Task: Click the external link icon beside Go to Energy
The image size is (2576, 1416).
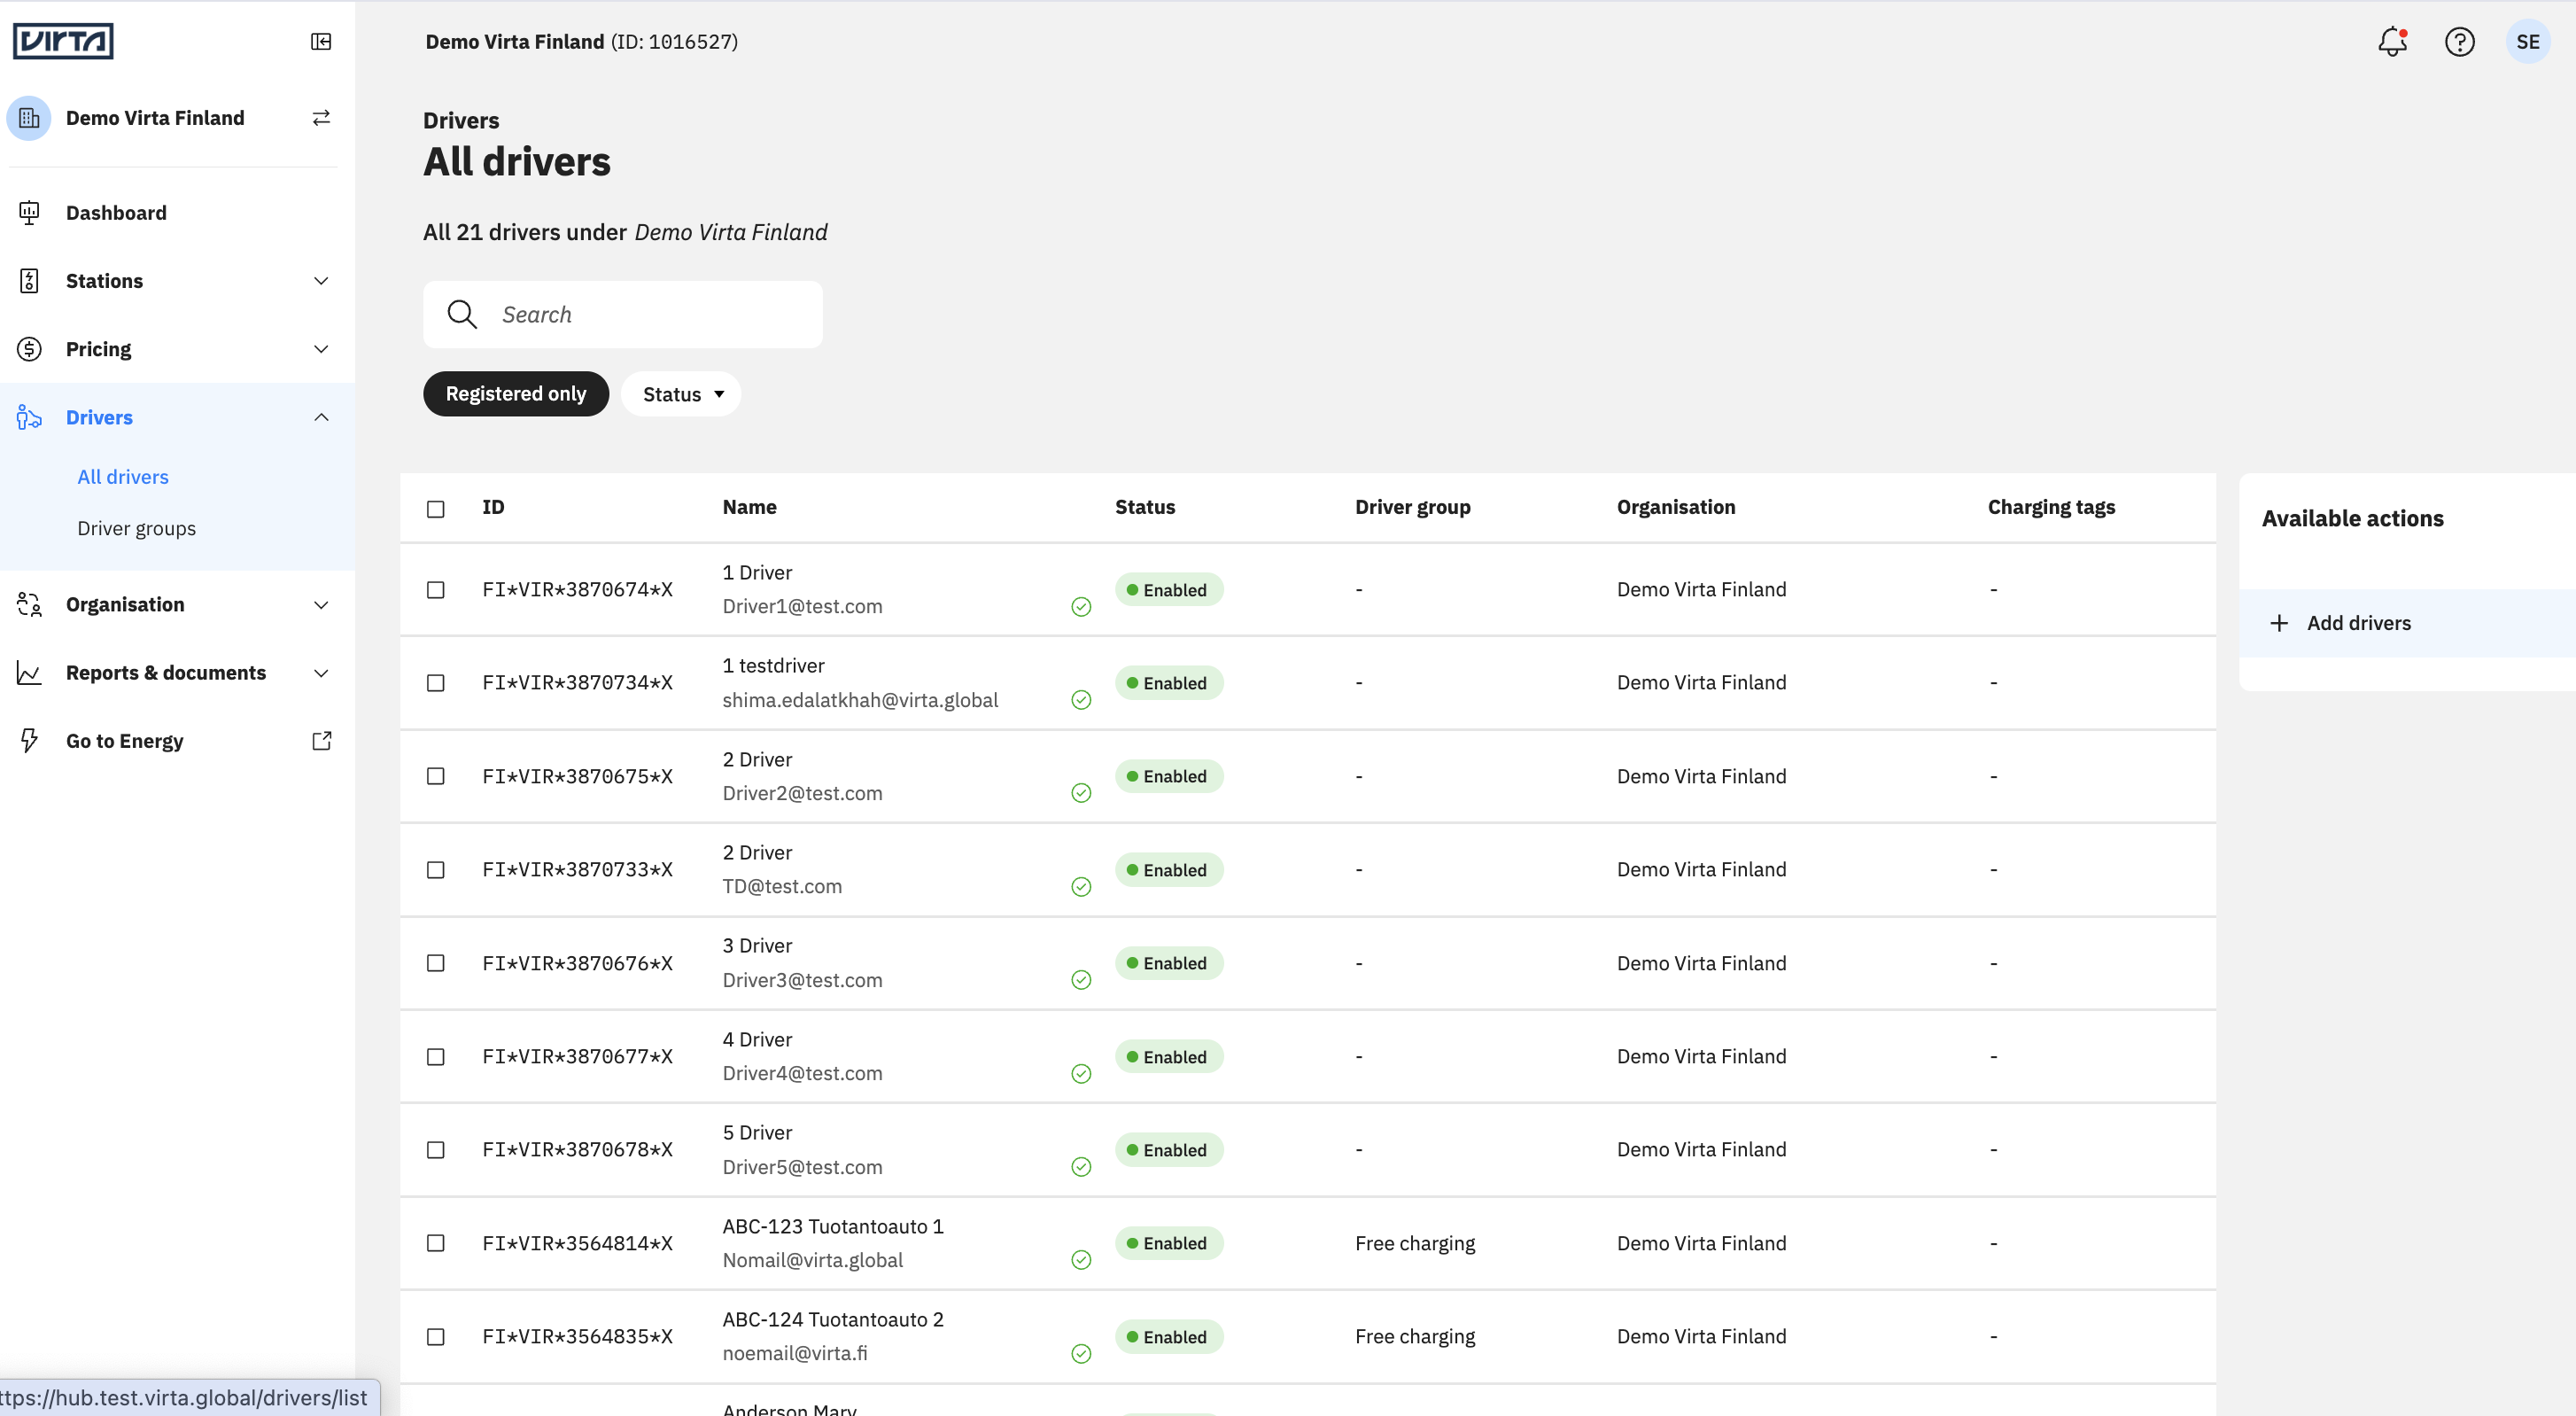Action: point(321,741)
